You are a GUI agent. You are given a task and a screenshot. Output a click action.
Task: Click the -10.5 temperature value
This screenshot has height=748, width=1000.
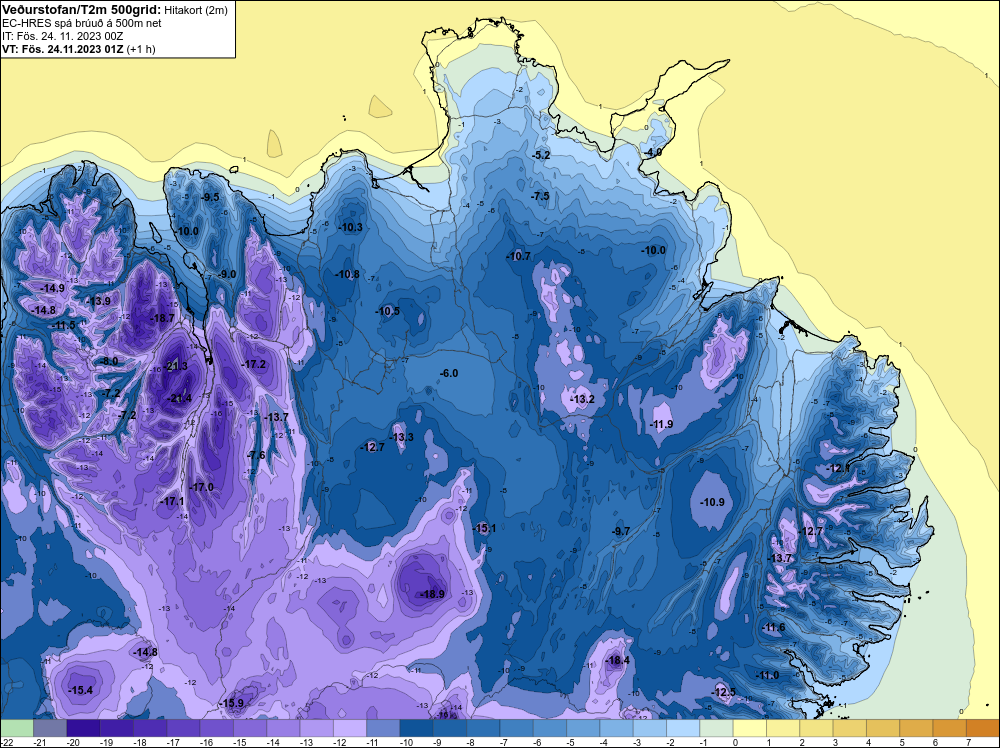(x=388, y=311)
